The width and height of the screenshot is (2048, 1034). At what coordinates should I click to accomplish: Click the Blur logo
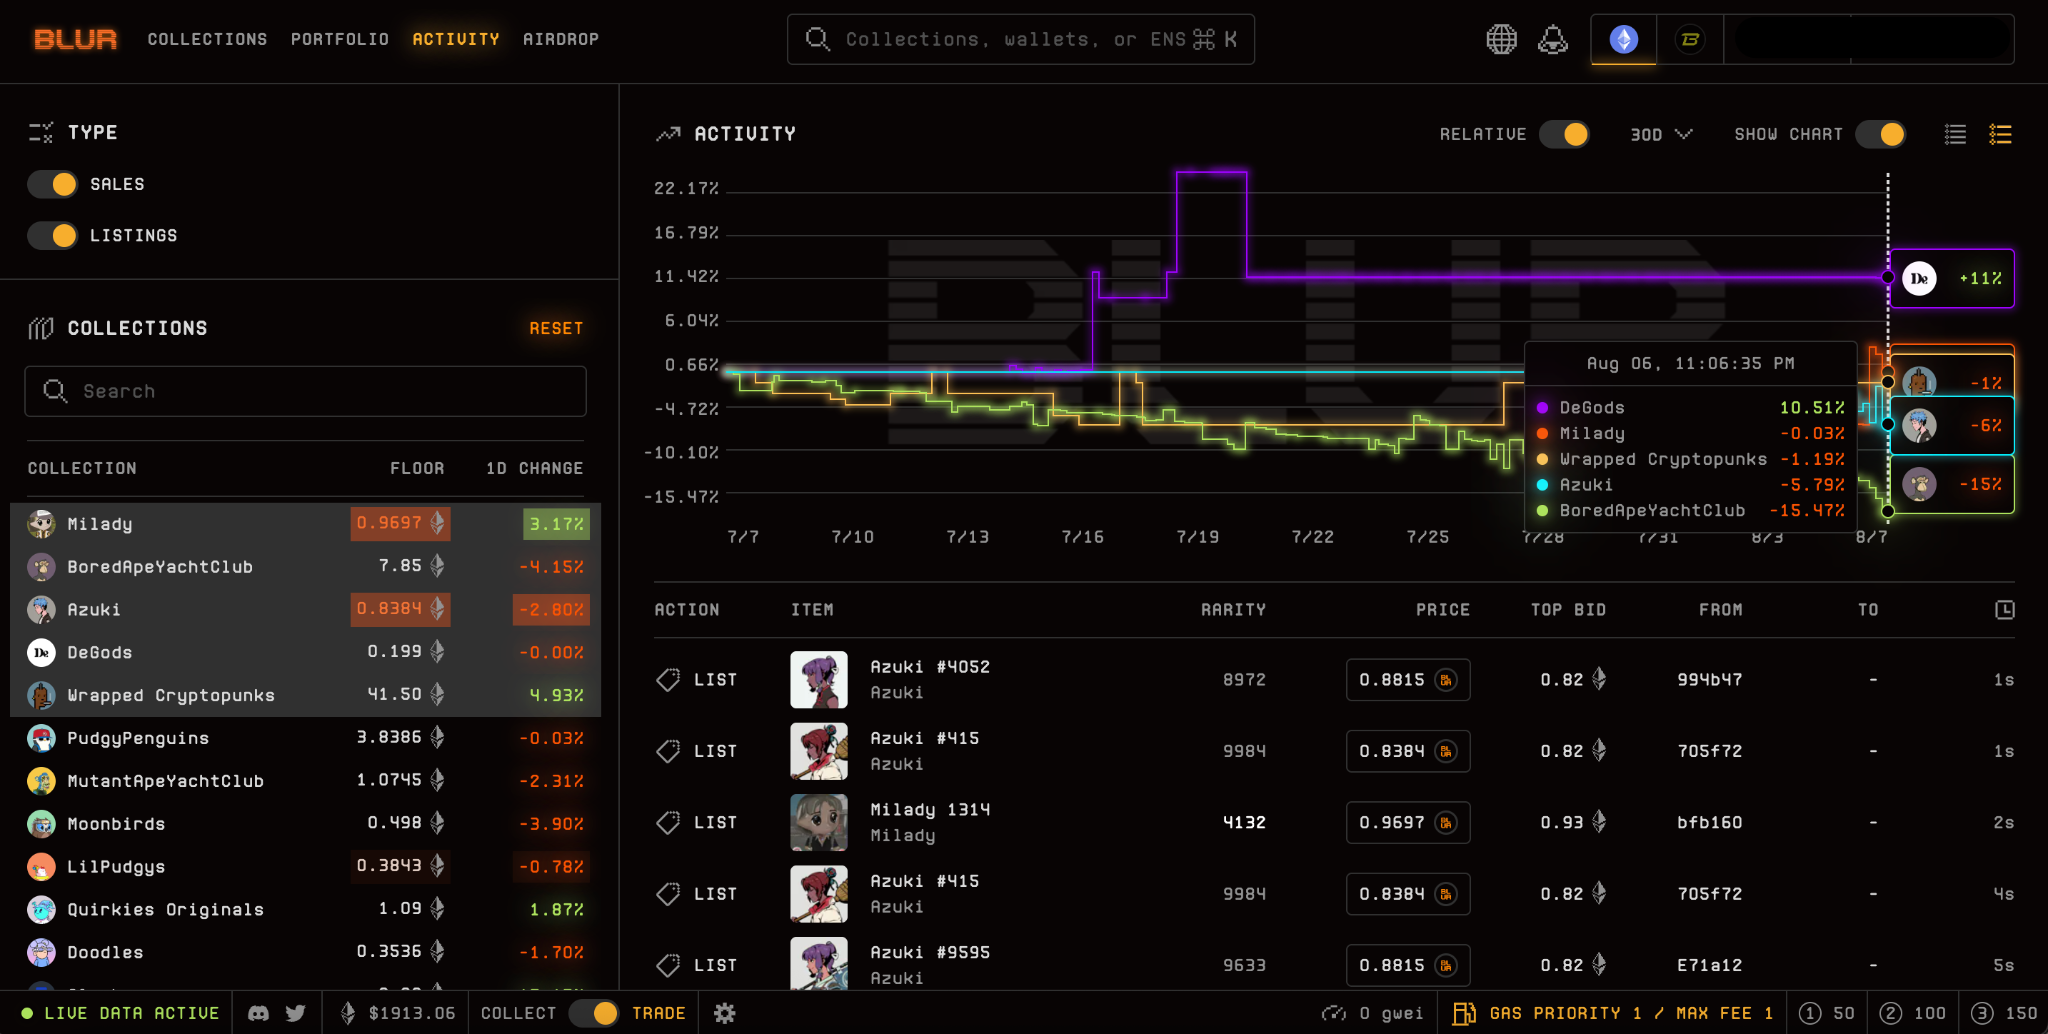pyautogui.click(x=75, y=39)
